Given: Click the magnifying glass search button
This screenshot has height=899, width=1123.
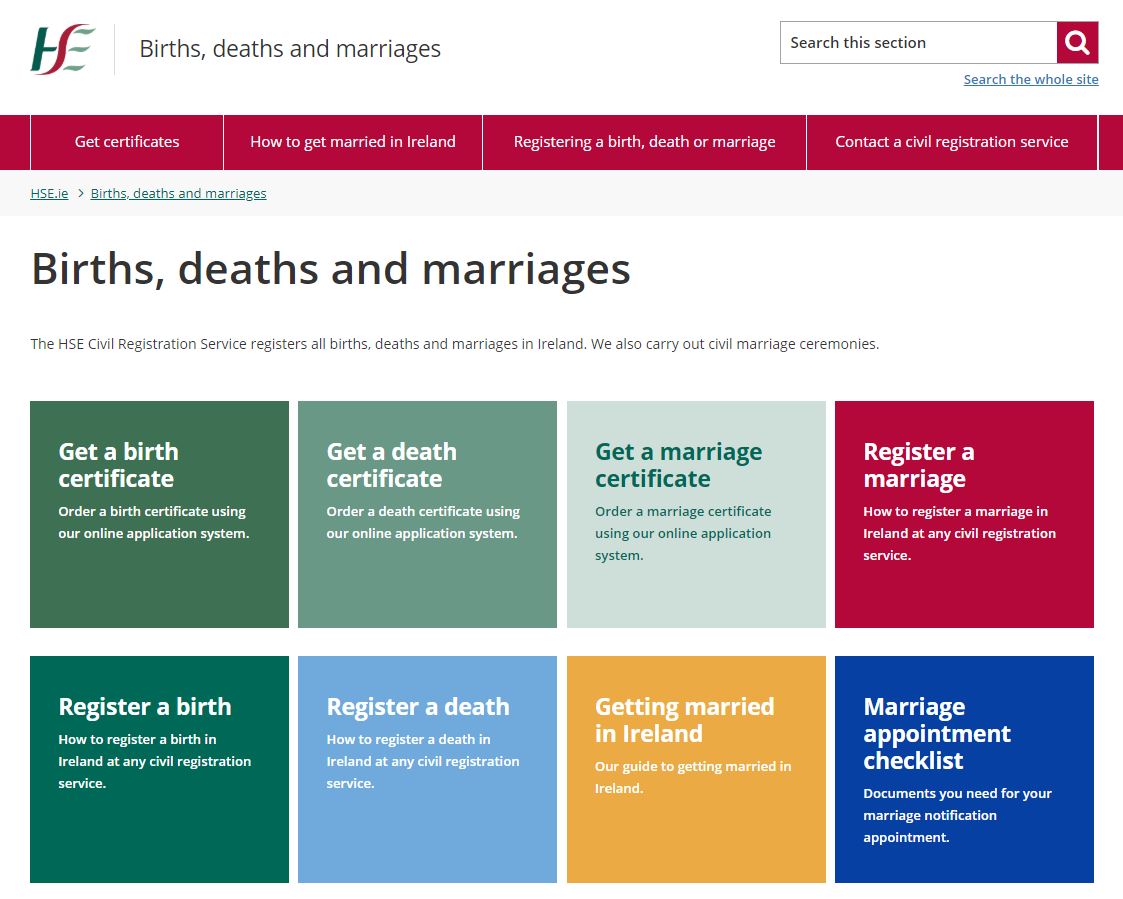Looking at the screenshot, I should coord(1077,42).
